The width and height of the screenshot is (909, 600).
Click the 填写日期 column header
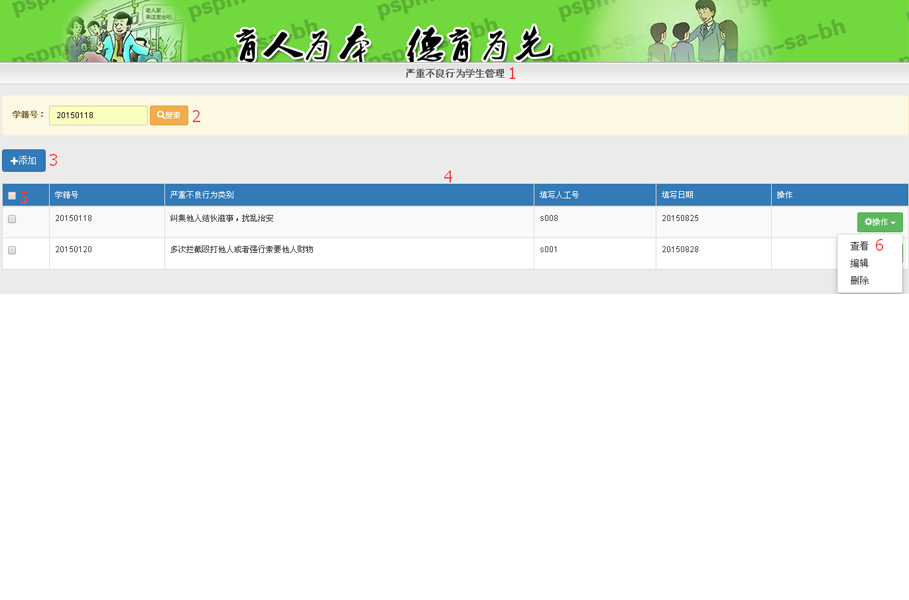pos(678,195)
